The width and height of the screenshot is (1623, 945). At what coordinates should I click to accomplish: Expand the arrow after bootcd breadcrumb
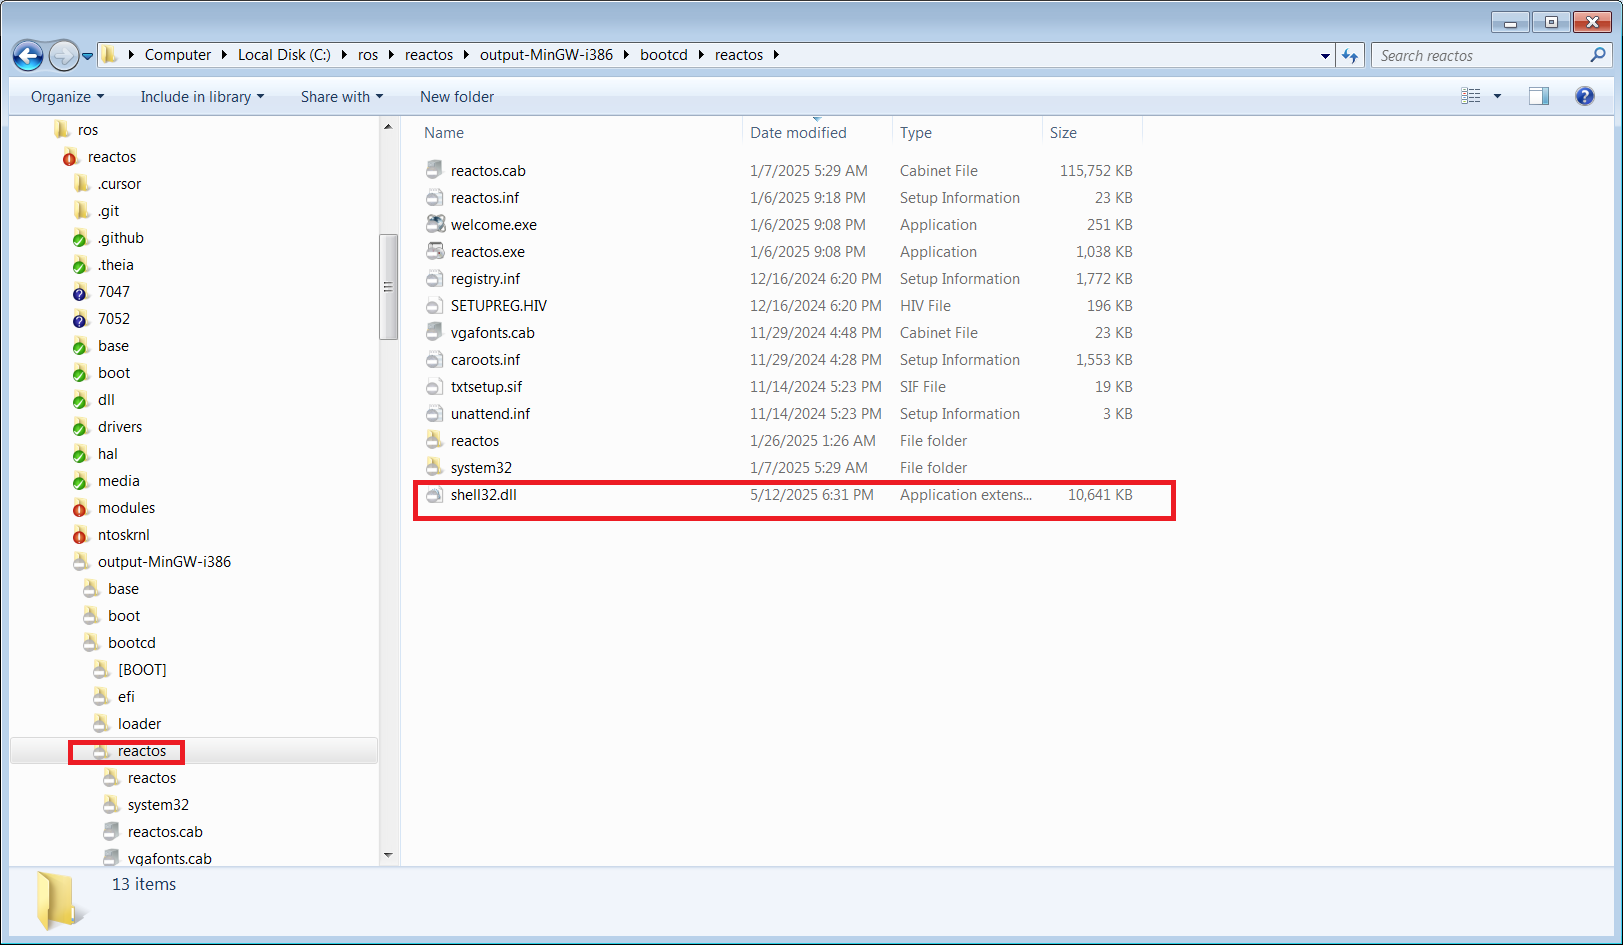pos(701,55)
